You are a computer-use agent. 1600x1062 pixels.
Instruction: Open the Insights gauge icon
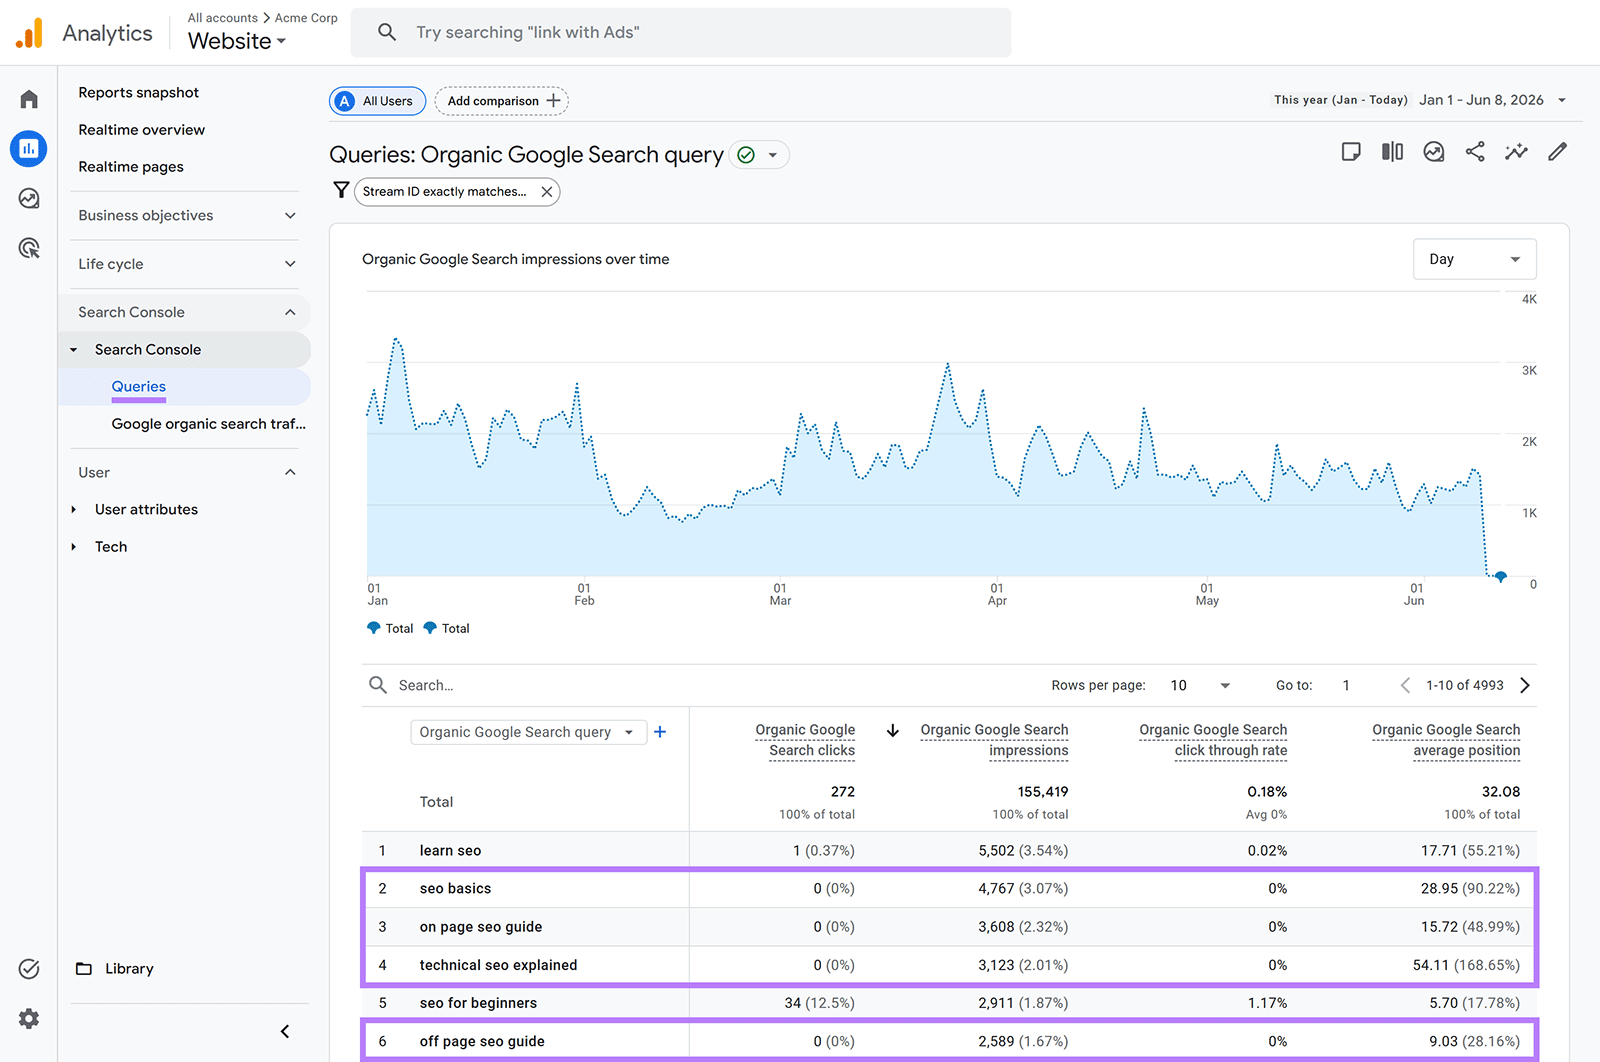1434,152
